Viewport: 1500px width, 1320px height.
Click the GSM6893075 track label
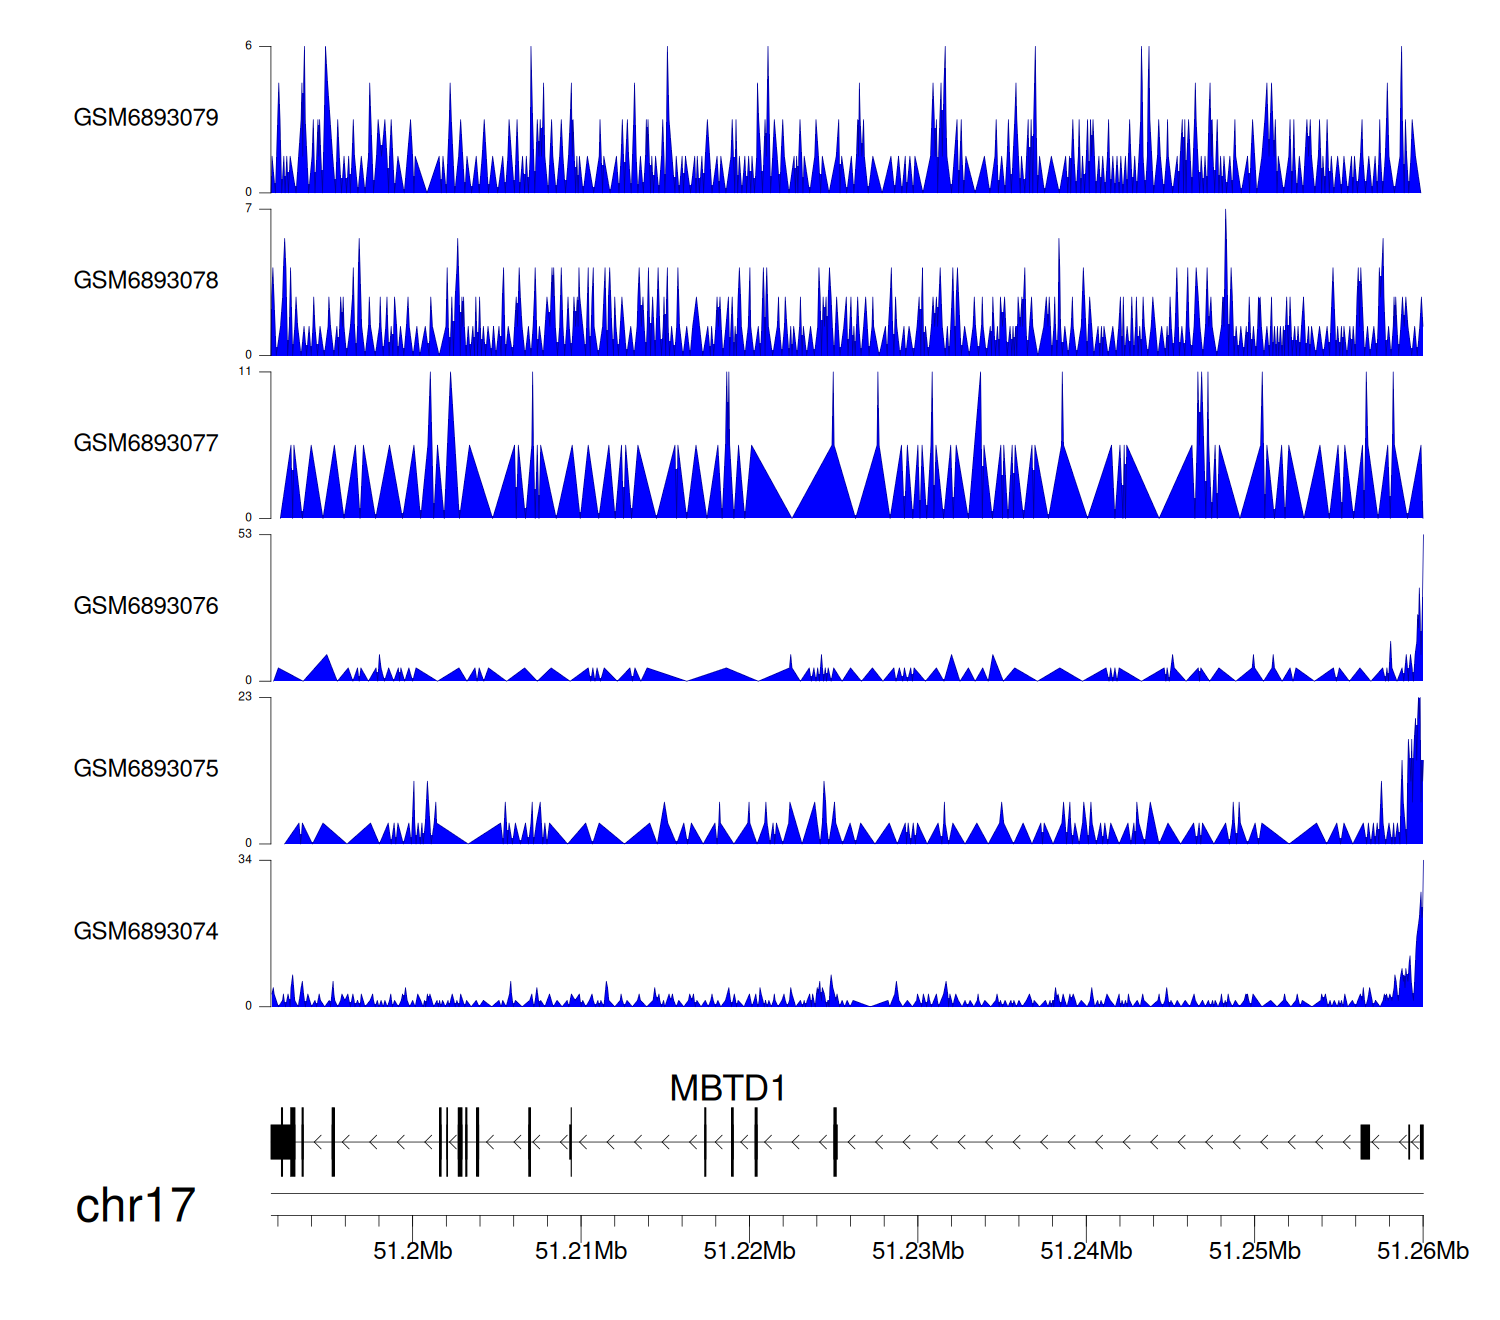click(146, 768)
